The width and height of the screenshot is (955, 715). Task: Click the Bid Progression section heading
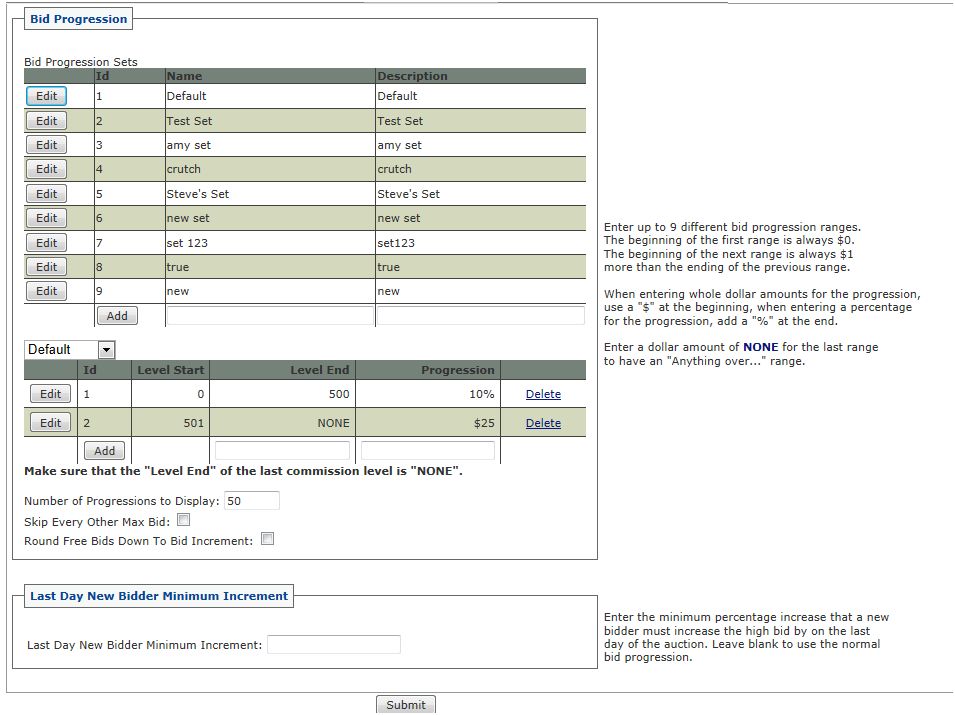79,19
